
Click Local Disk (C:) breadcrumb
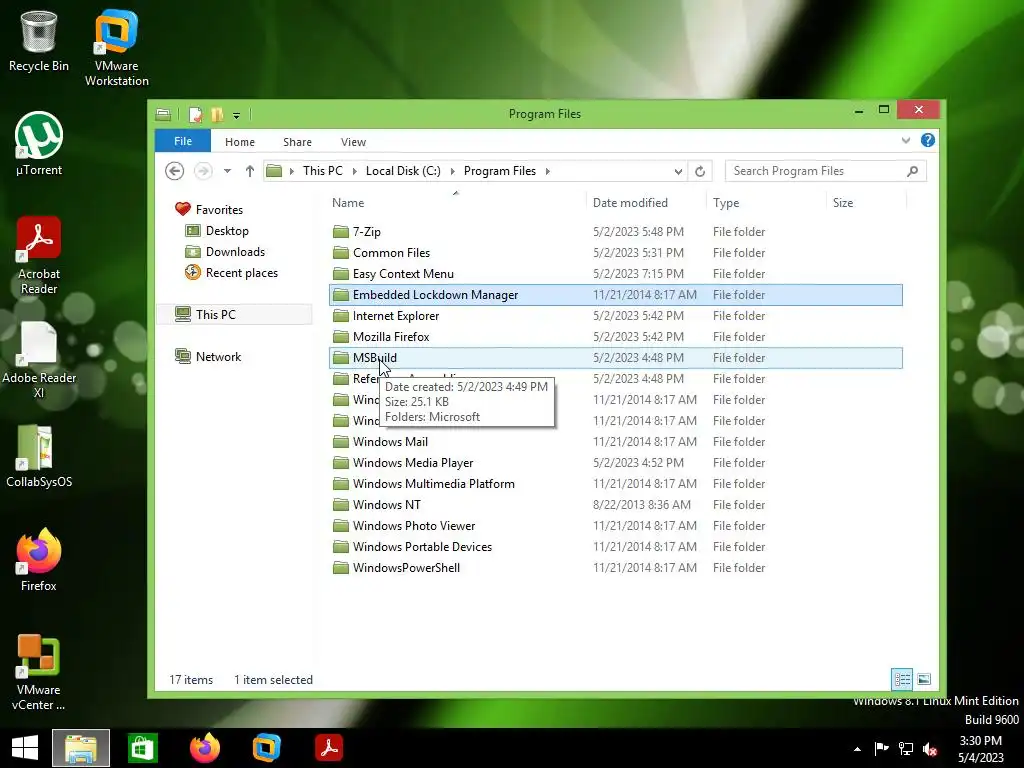coord(403,170)
